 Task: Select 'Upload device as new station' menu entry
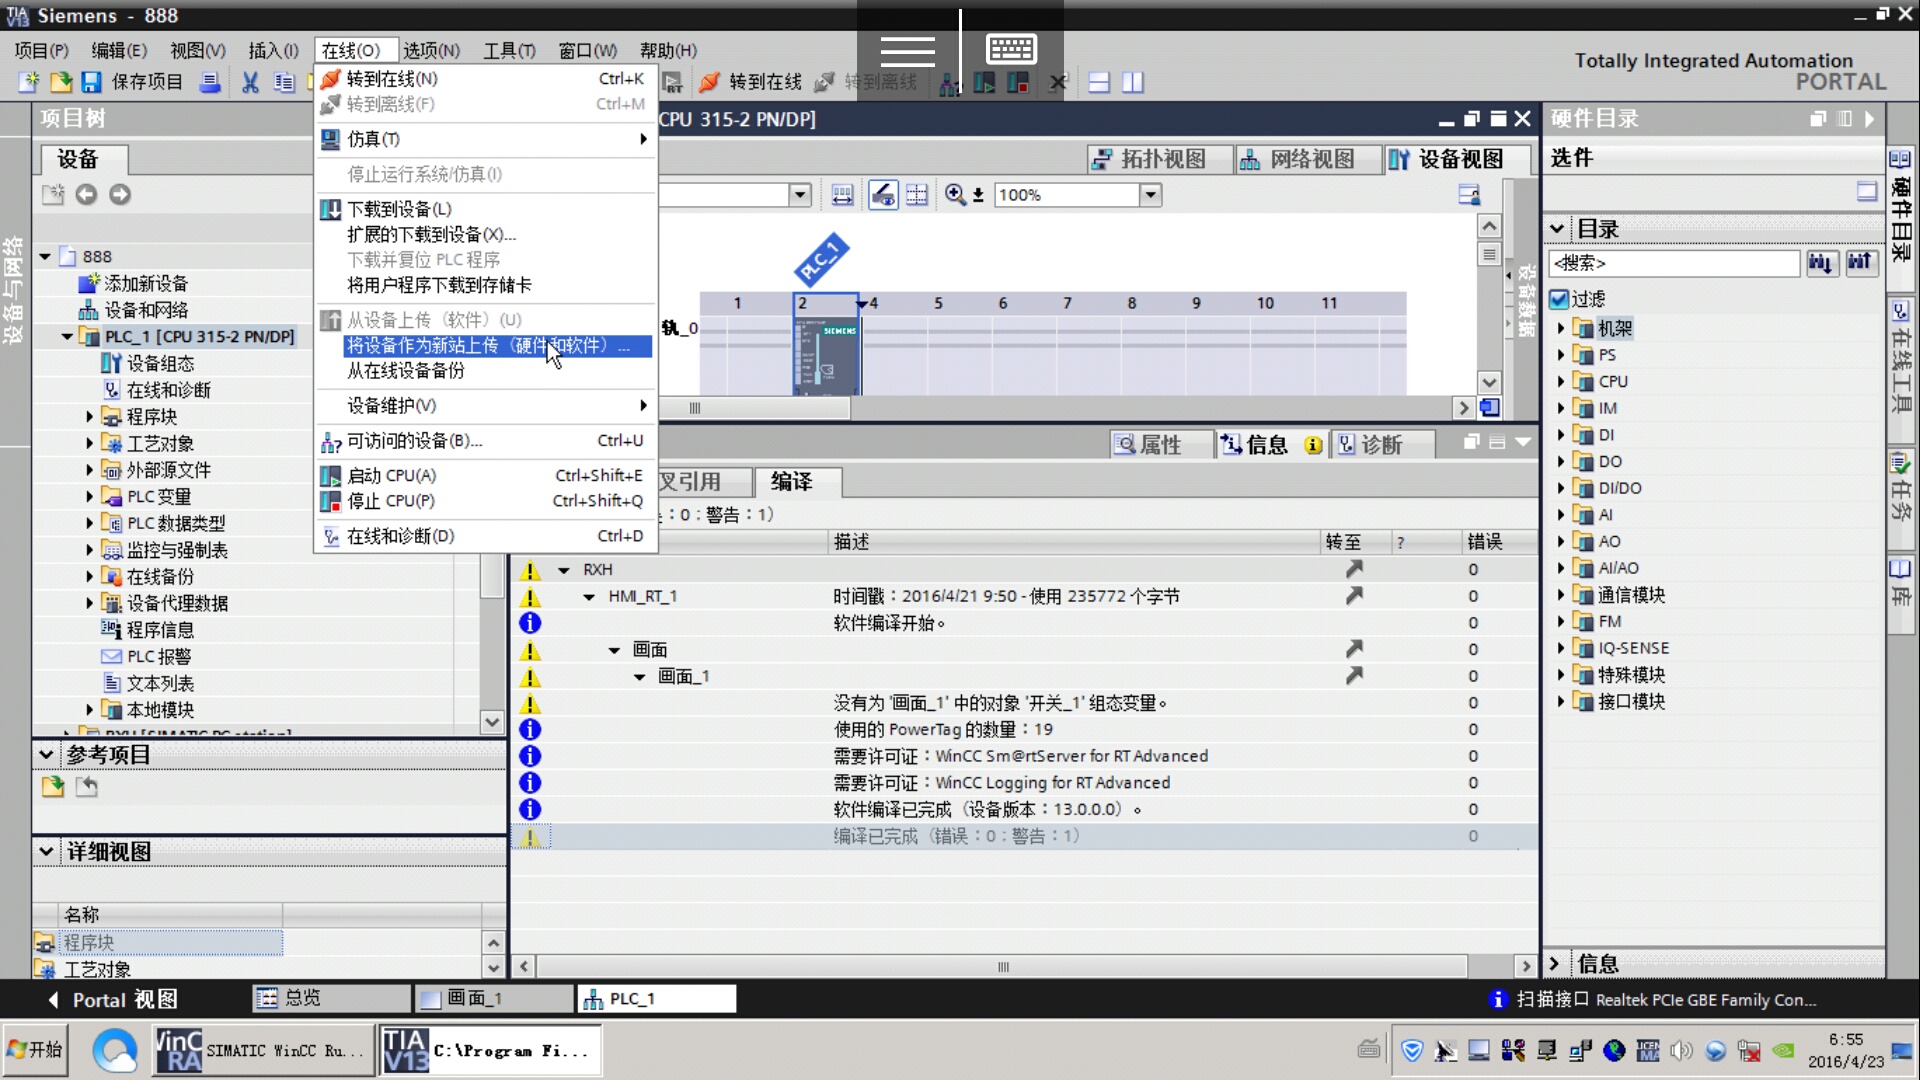488,345
